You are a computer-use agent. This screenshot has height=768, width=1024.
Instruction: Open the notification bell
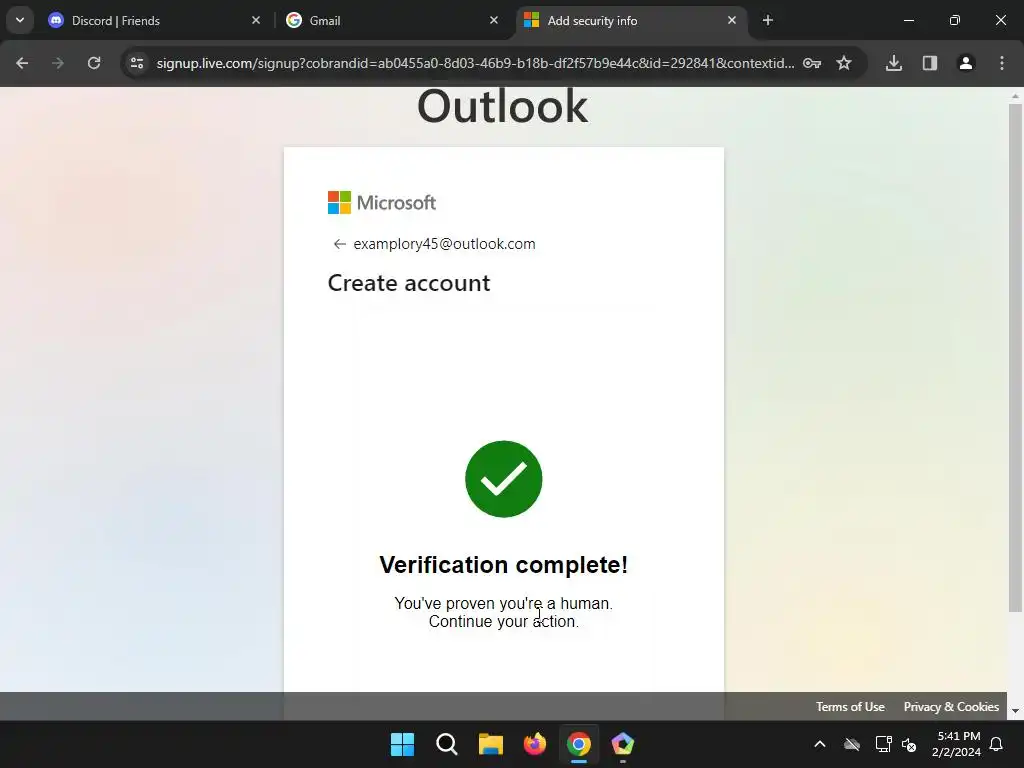997,744
